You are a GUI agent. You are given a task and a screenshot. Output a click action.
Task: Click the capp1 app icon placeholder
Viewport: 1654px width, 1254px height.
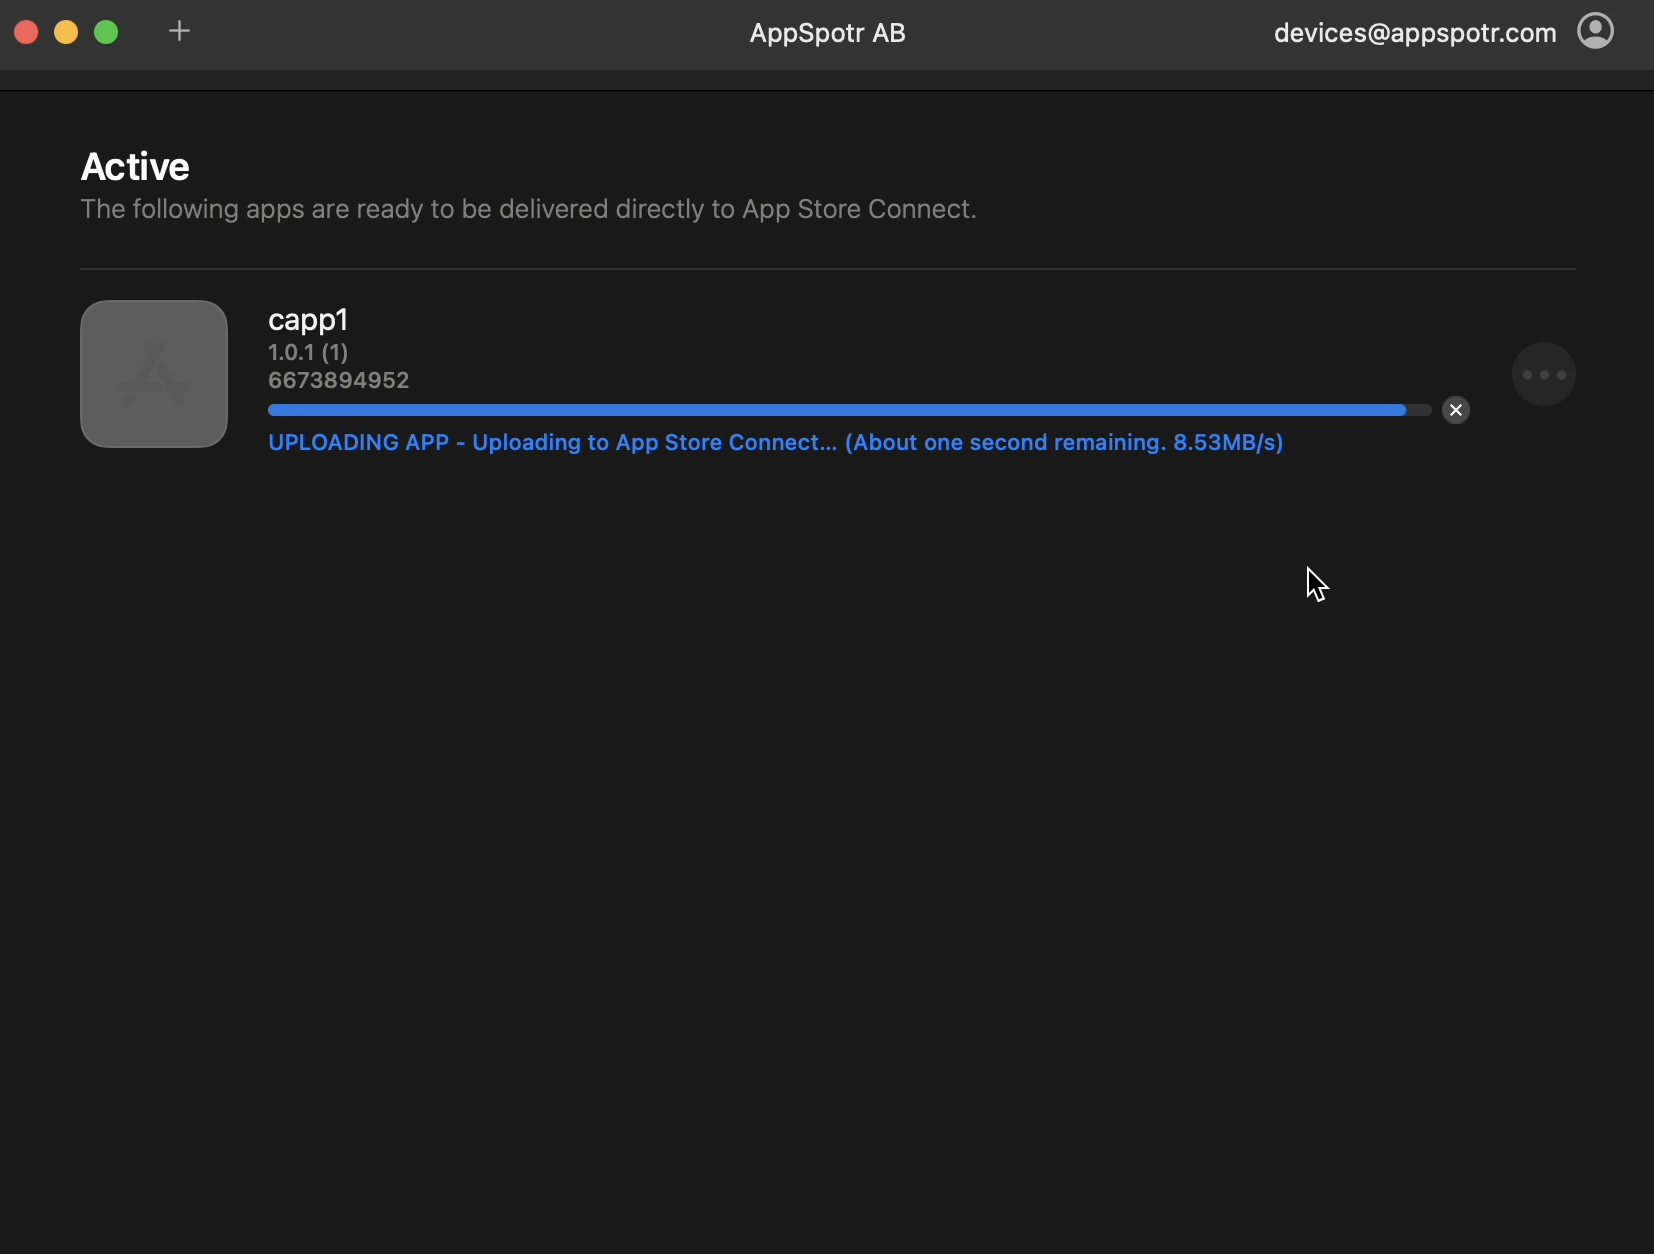pos(154,374)
